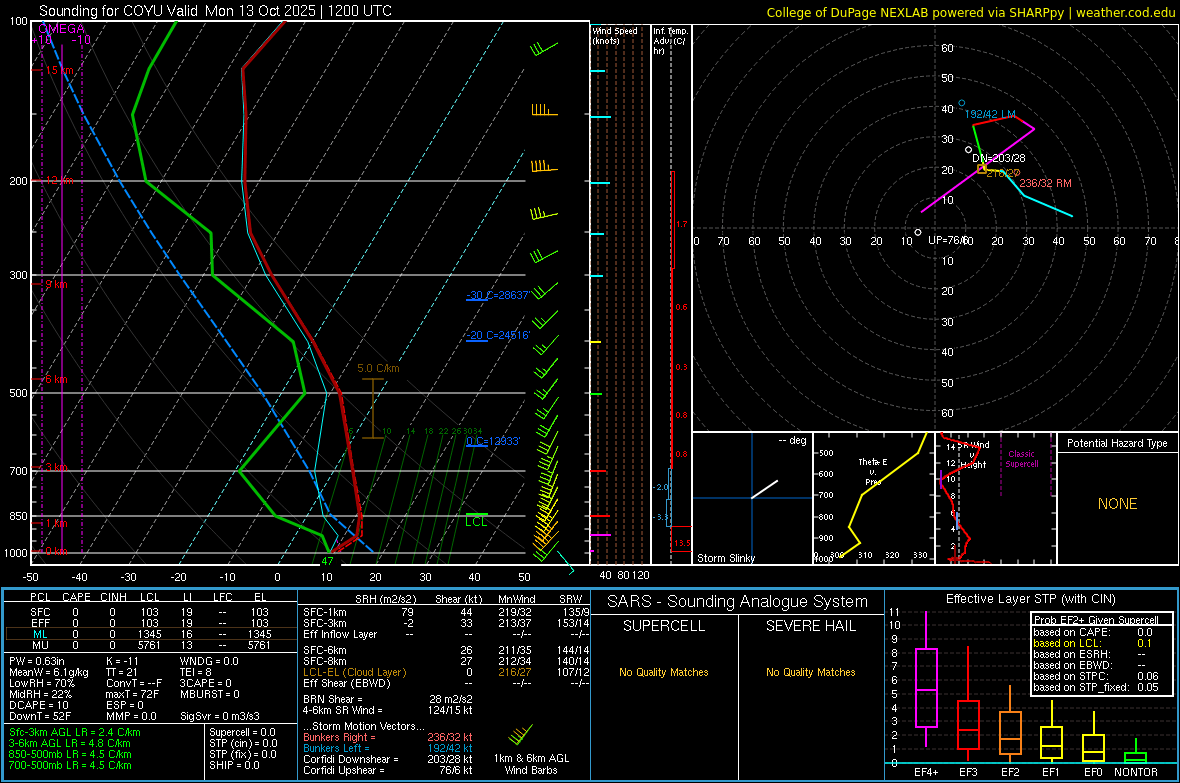Click the SEVERE HAIL column header
This screenshot has width=1180, height=783.
click(x=811, y=626)
